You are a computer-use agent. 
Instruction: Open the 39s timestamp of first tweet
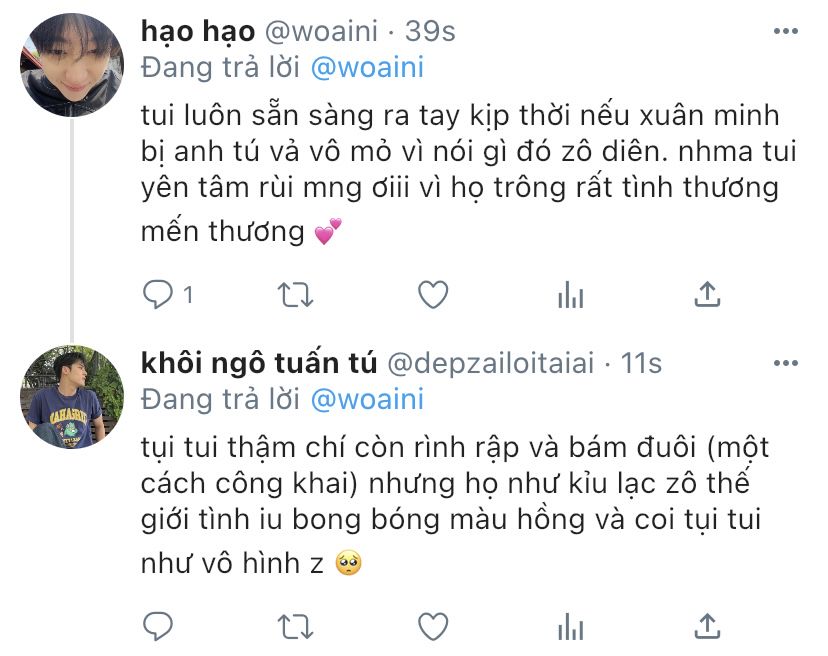coord(430,31)
